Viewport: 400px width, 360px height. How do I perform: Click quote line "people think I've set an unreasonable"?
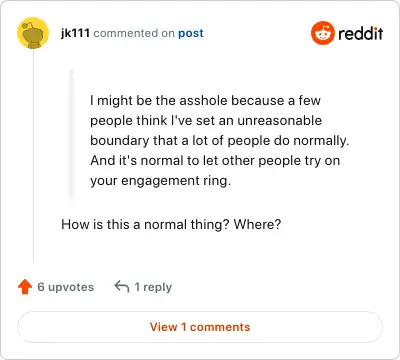pyautogui.click(x=206, y=121)
